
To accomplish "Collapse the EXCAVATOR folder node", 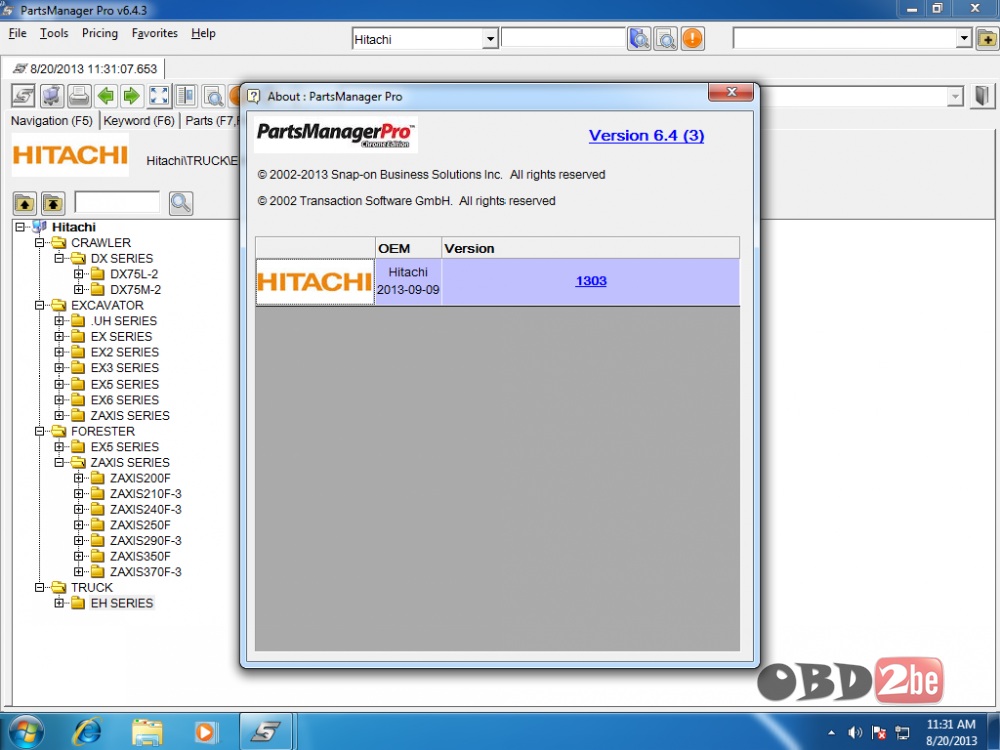I will pyautogui.click(x=40, y=305).
